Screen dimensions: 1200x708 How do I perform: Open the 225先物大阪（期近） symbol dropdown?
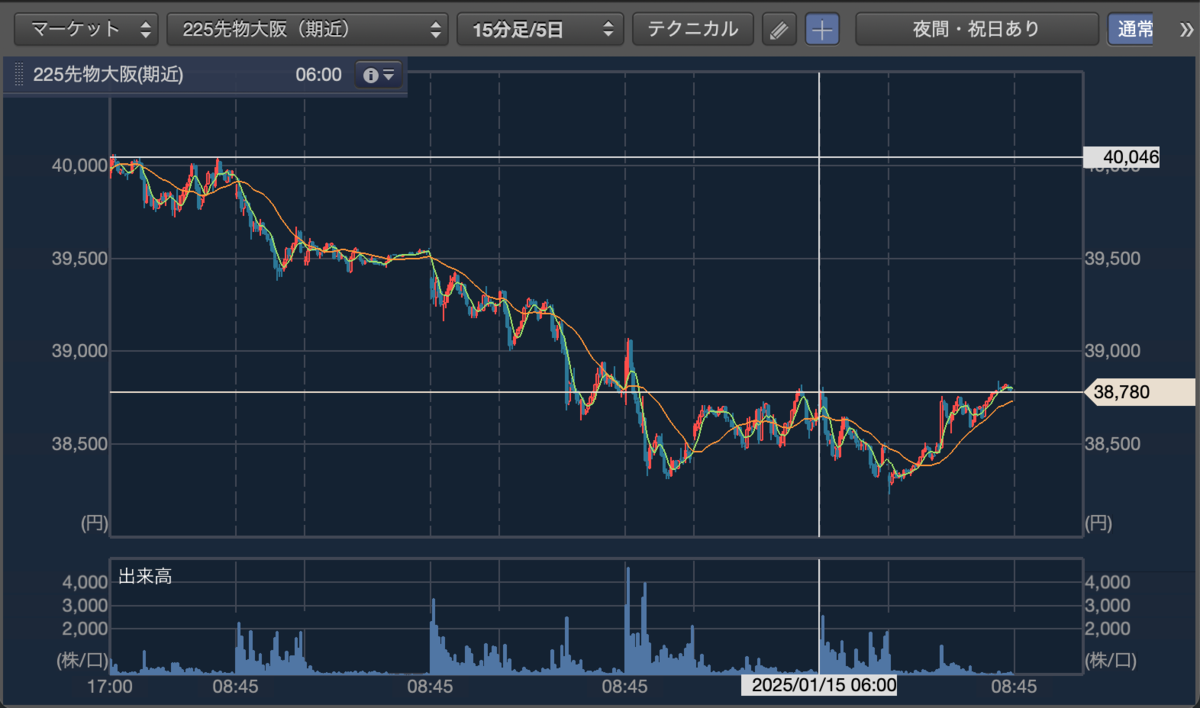tap(307, 29)
